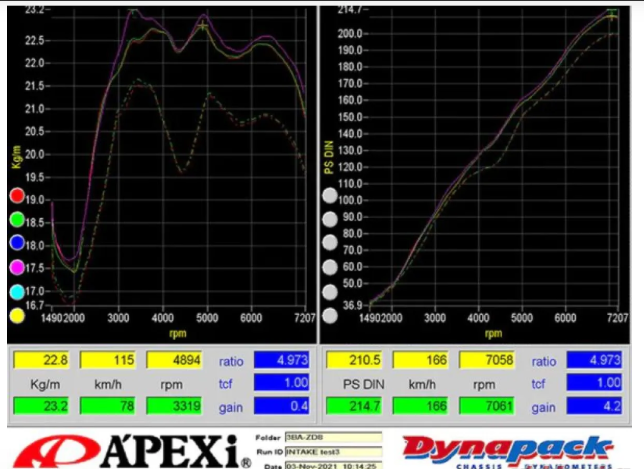
Task: Toggle the yellow run indicator on torque graph
Action: tap(17, 316)
